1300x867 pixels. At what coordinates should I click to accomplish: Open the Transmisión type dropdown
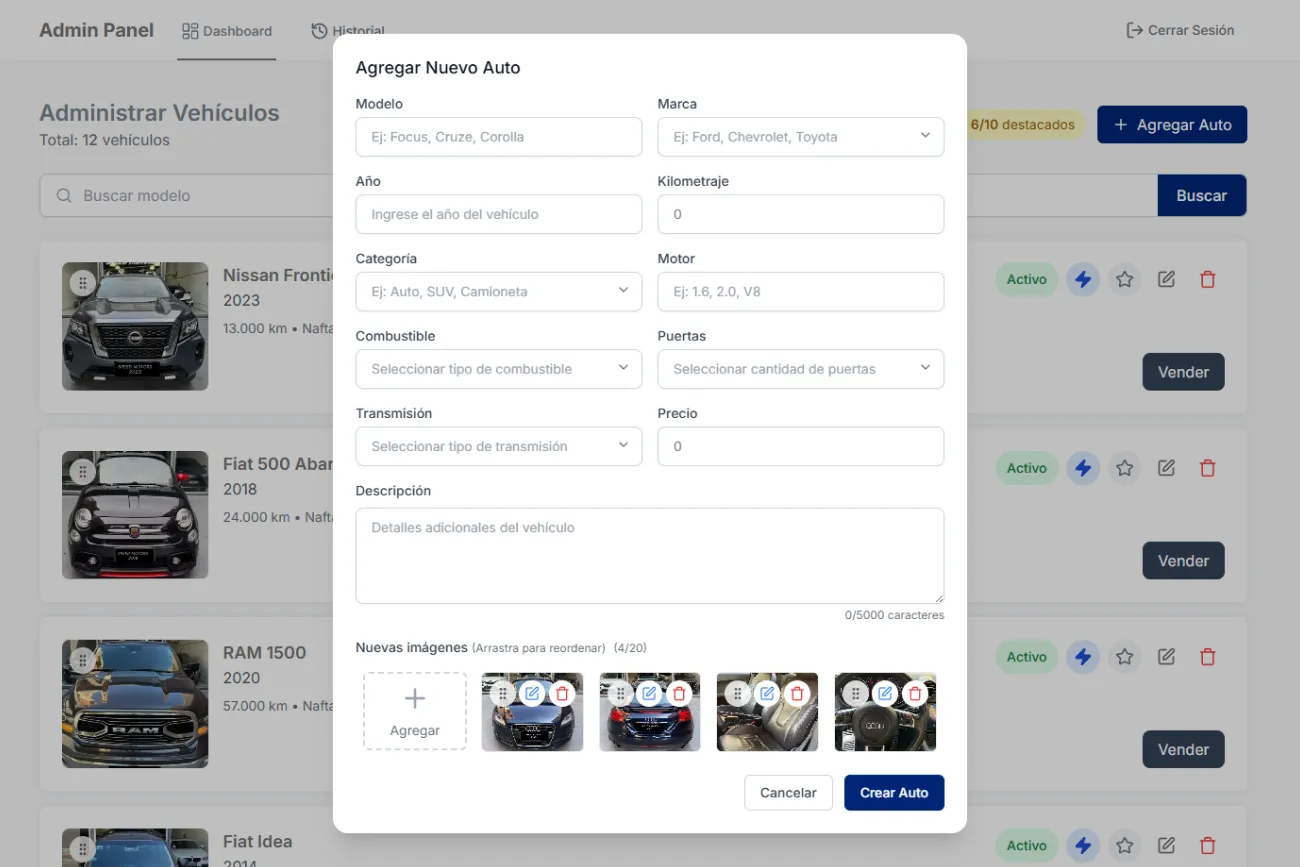coord(499,446)
